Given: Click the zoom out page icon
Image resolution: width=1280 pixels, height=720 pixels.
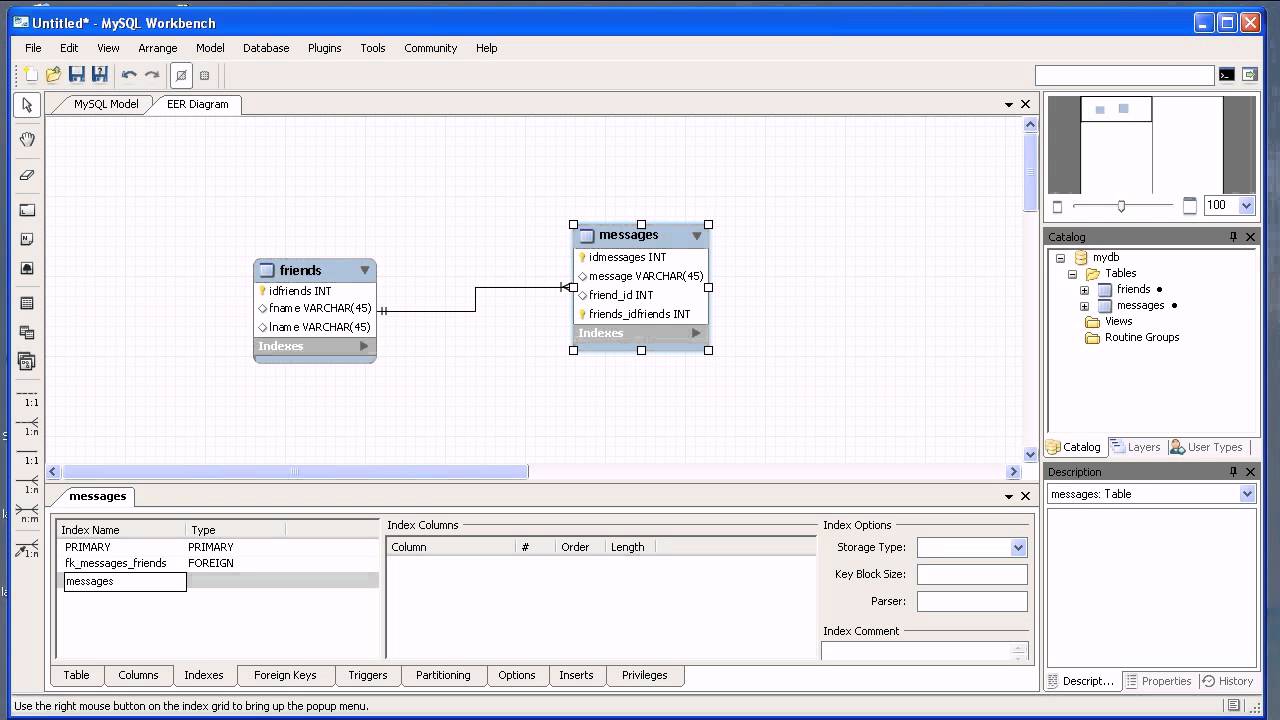Looking at the screenshot, I should pyautogui.click(x=1058, y=206).
